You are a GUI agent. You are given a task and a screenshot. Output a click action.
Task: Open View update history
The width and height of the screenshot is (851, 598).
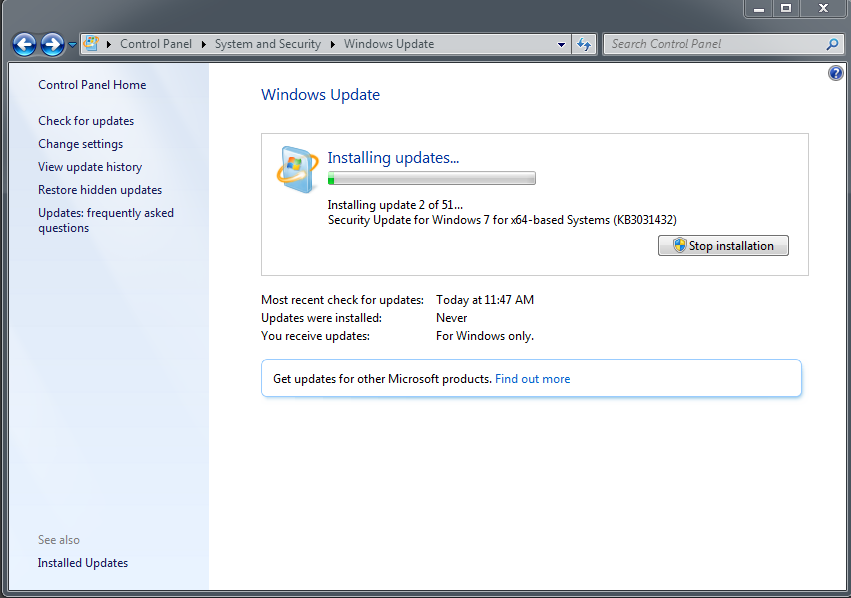click(90, 167)
